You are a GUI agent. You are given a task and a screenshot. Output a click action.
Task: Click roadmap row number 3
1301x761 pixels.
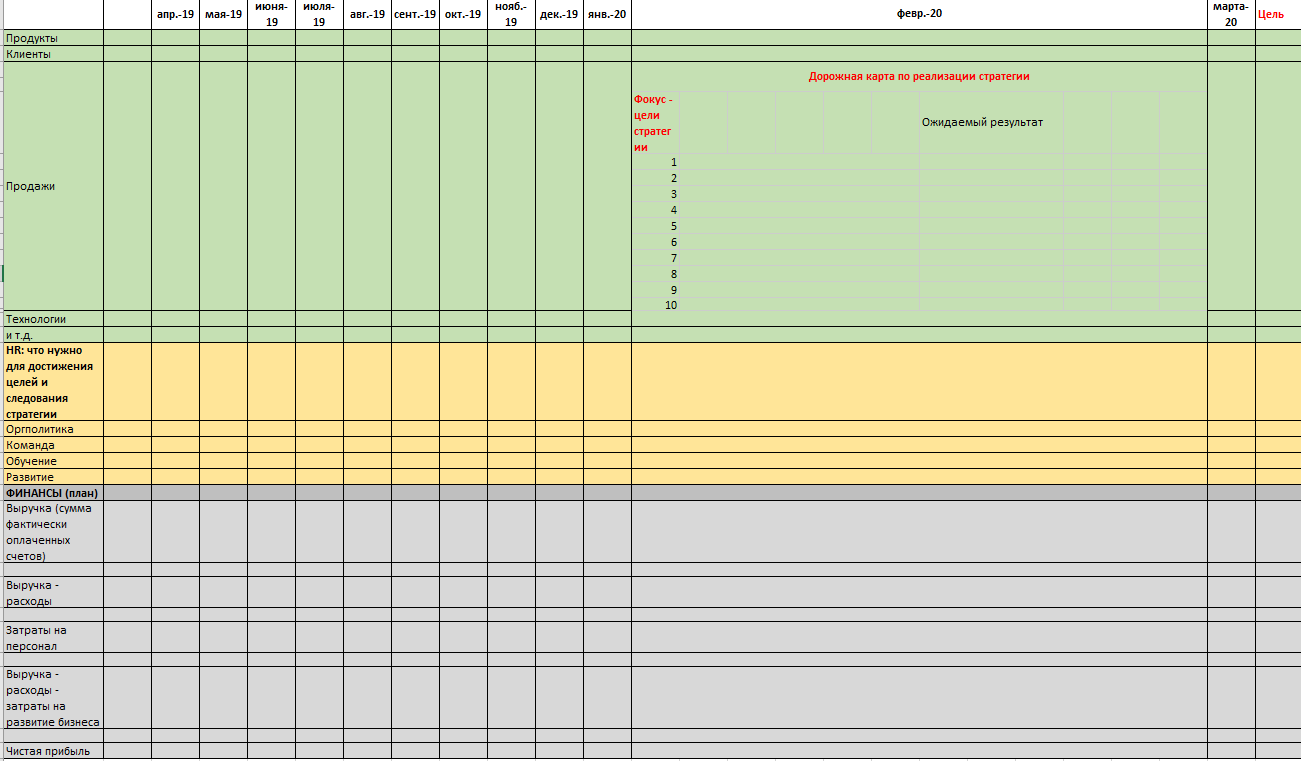(x=655, y=194)
